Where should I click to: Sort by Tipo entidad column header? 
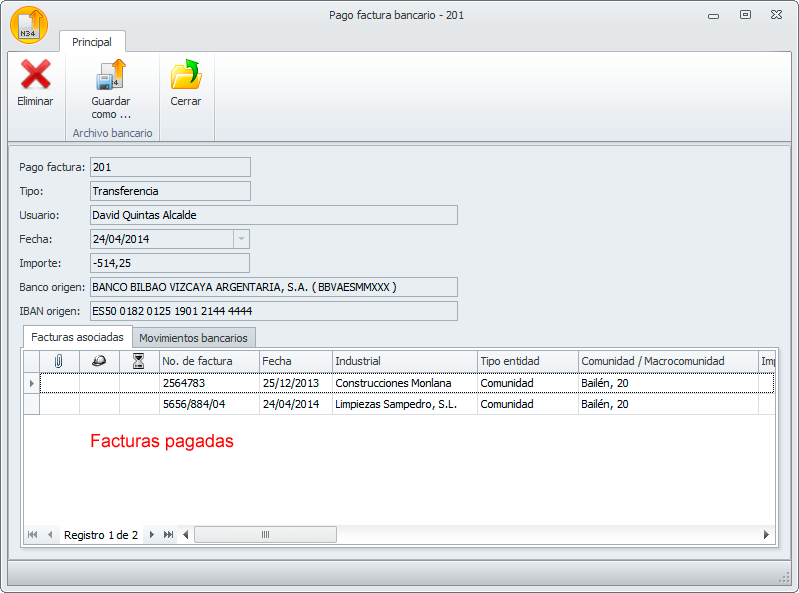527,361
